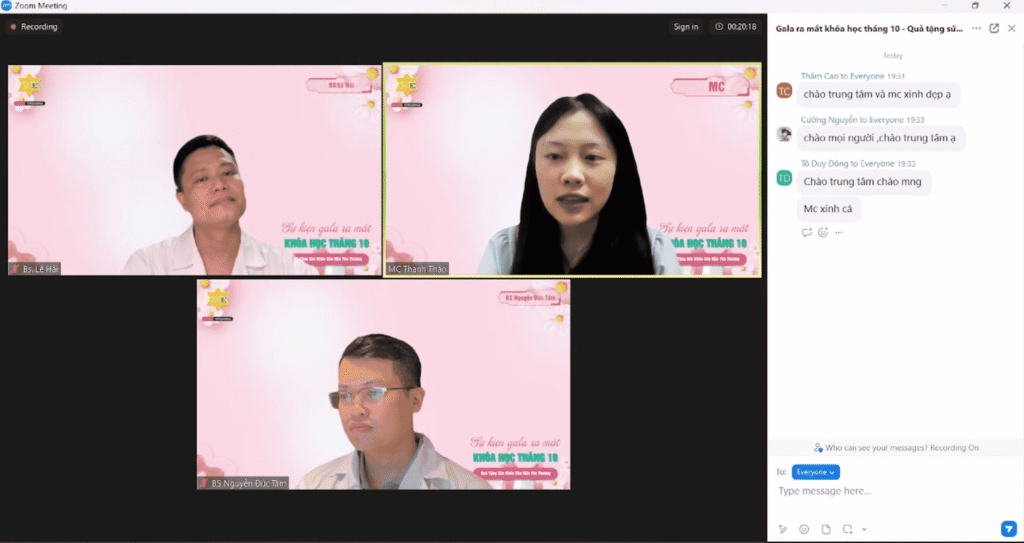Pop out the chat panel
Screen dimensions: 1024x543
click(994, 28)
